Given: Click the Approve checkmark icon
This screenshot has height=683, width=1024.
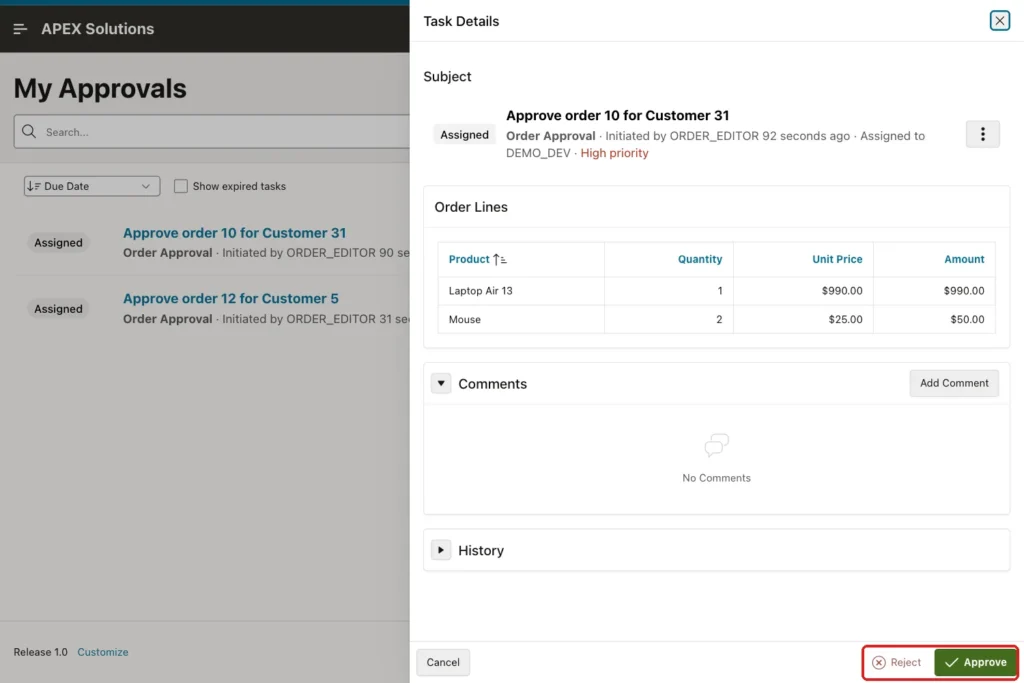Looking at the screenshot, I should pos(952,662).
